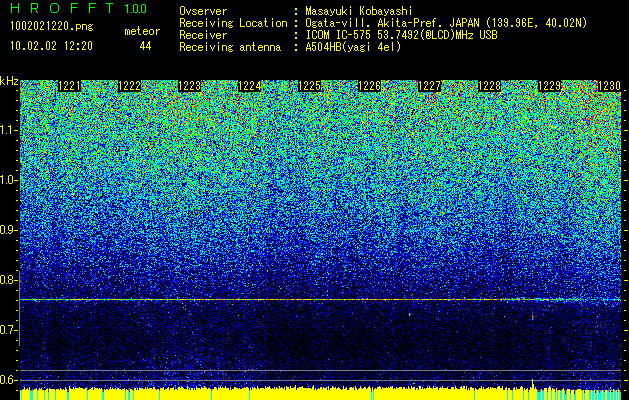629x400 pixels.
Task: Click the 1.0 kHz axis label
Action: pyautogui.click(x=7, y=181)
